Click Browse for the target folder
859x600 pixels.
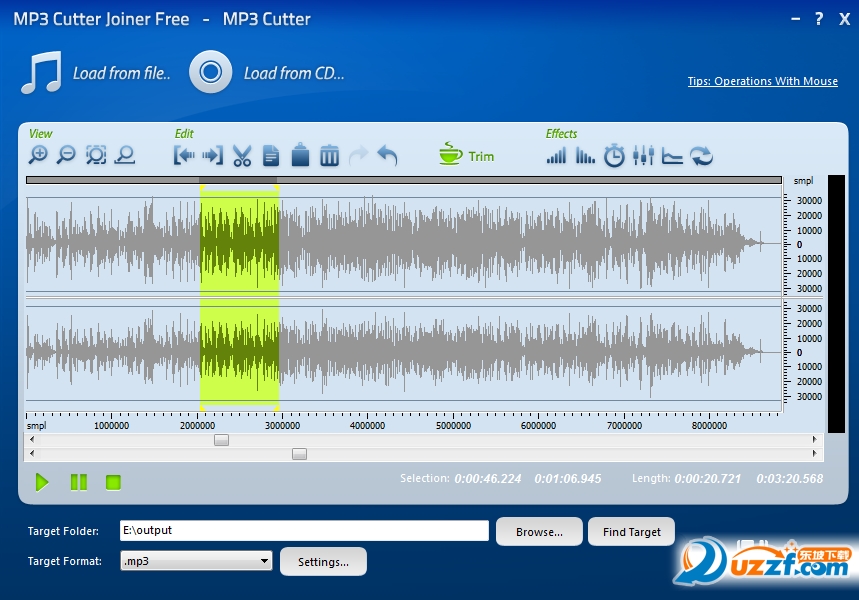[539, 532]
